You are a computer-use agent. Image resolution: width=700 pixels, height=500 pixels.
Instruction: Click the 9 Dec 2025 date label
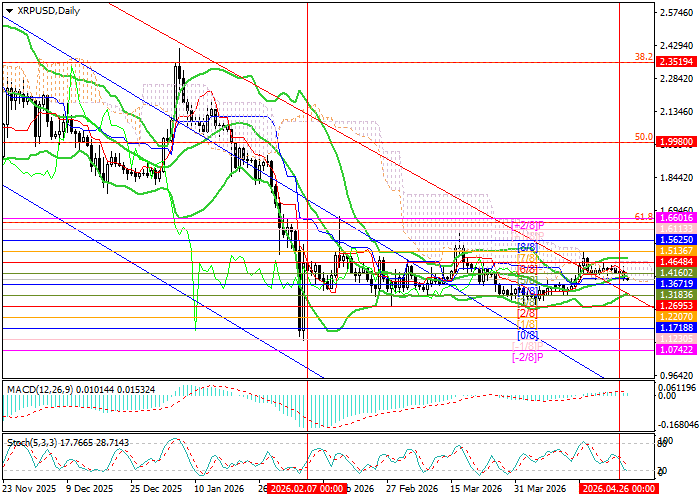(89, 488)
